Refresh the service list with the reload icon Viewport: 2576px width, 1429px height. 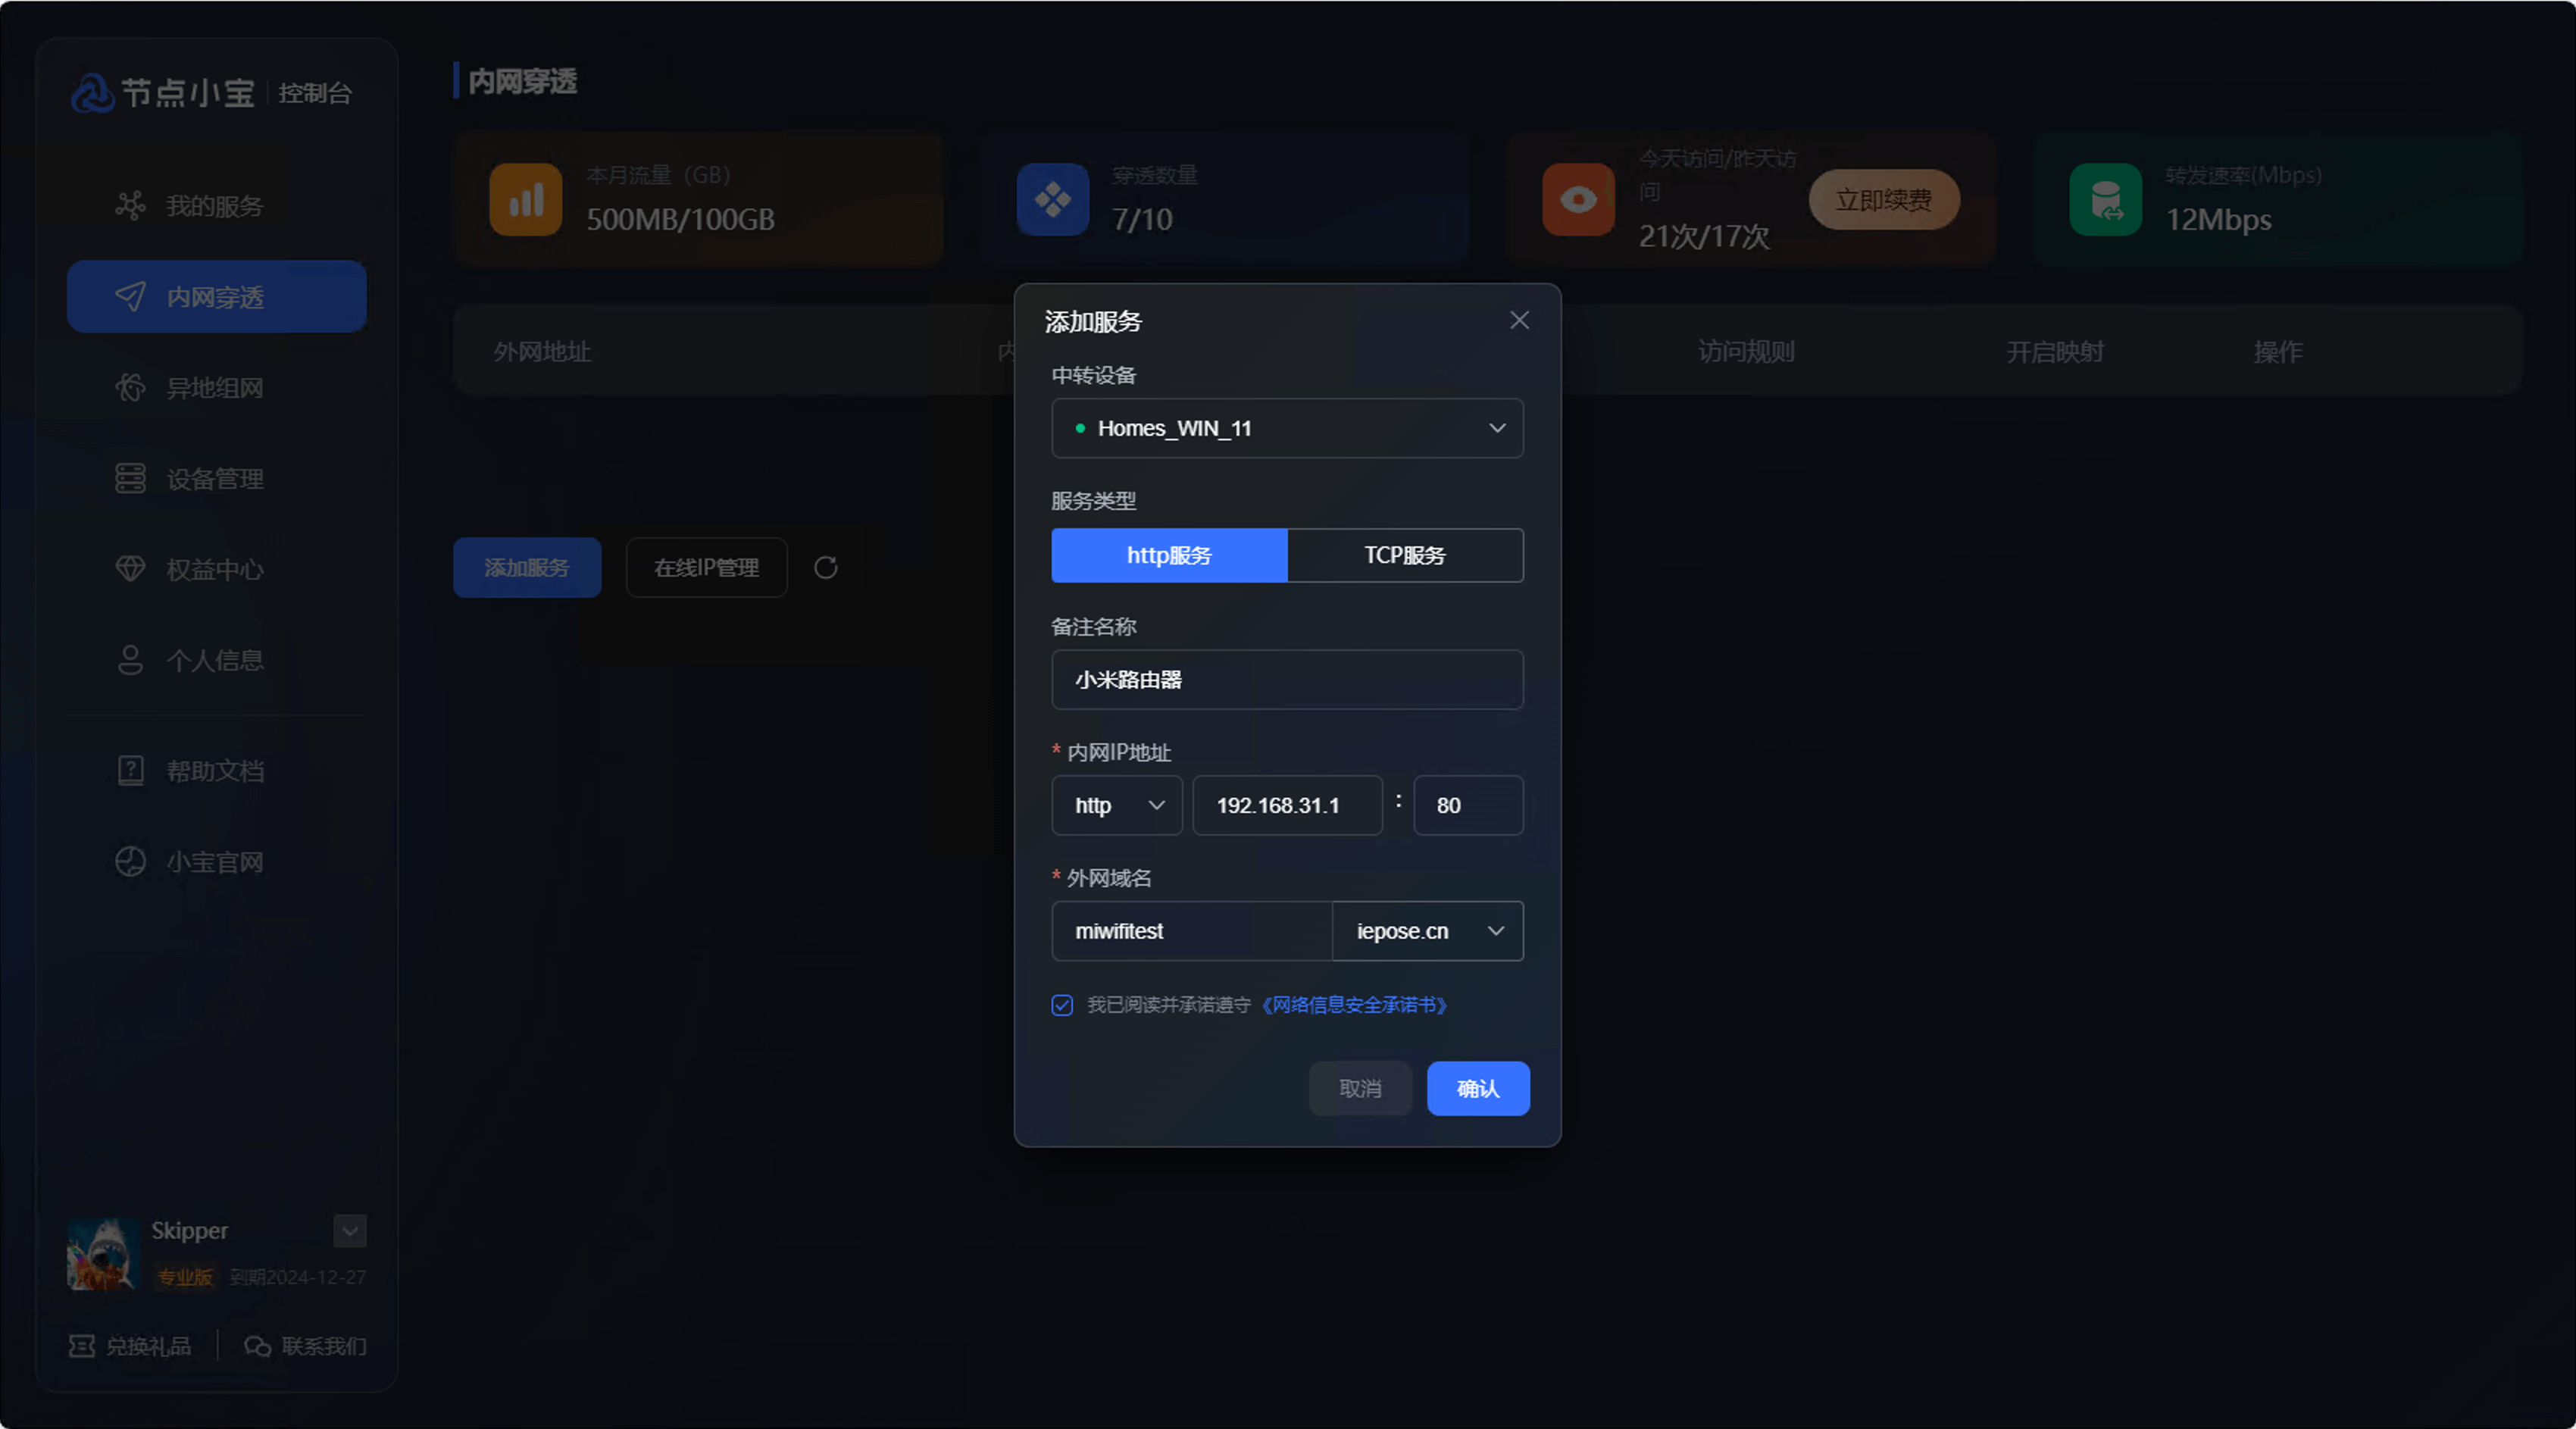point(826,568)
